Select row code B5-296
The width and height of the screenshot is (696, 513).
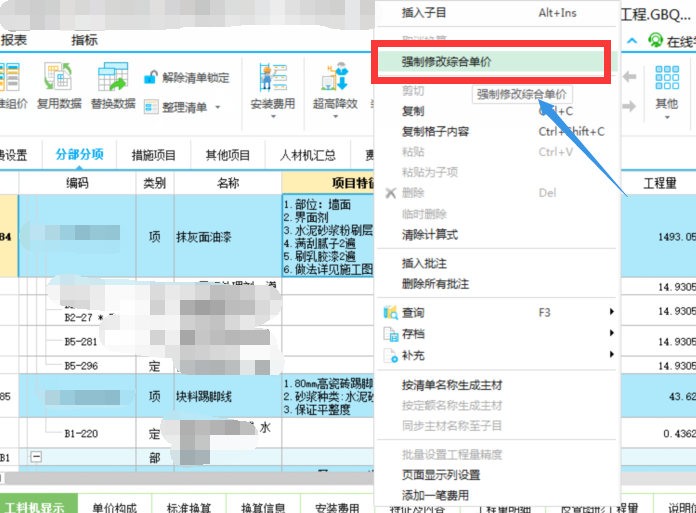pos(81,366)
